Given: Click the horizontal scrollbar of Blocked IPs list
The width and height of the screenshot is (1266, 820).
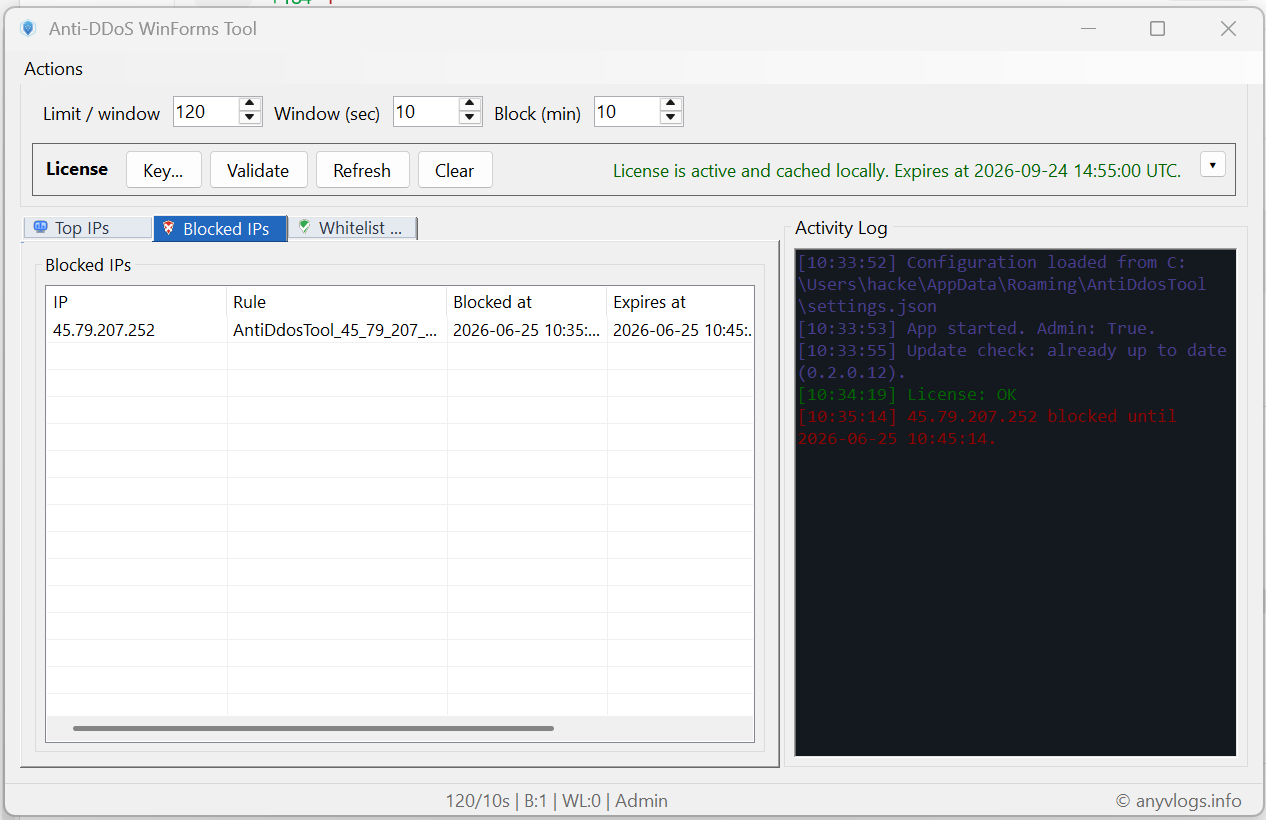Looking at the screenshot, I should pyautogui.click(x=313, y=729).
